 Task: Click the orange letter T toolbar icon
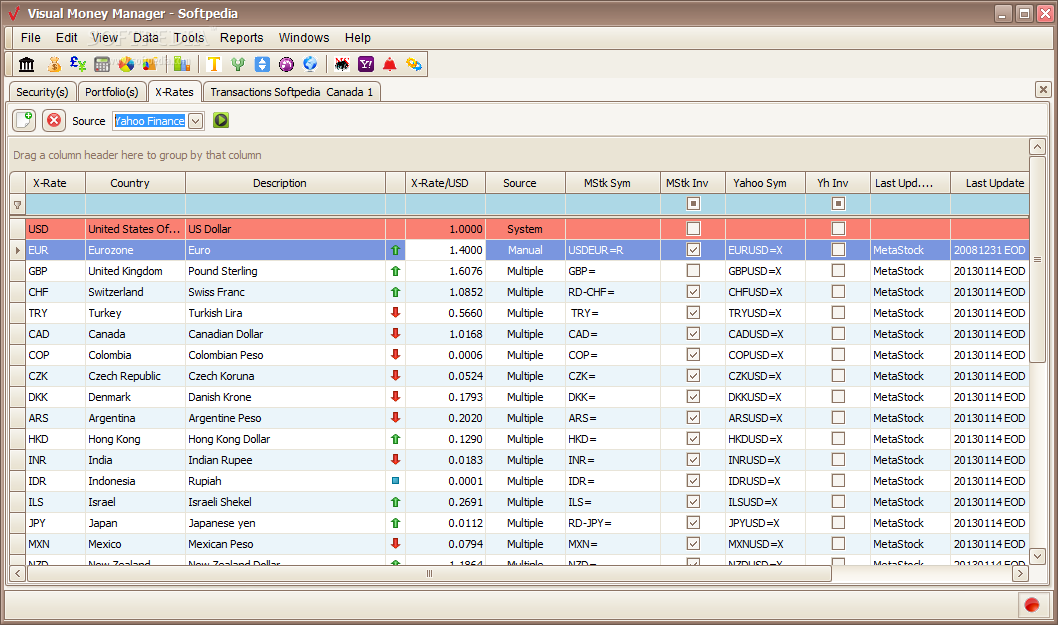click(x=214, y=64)
